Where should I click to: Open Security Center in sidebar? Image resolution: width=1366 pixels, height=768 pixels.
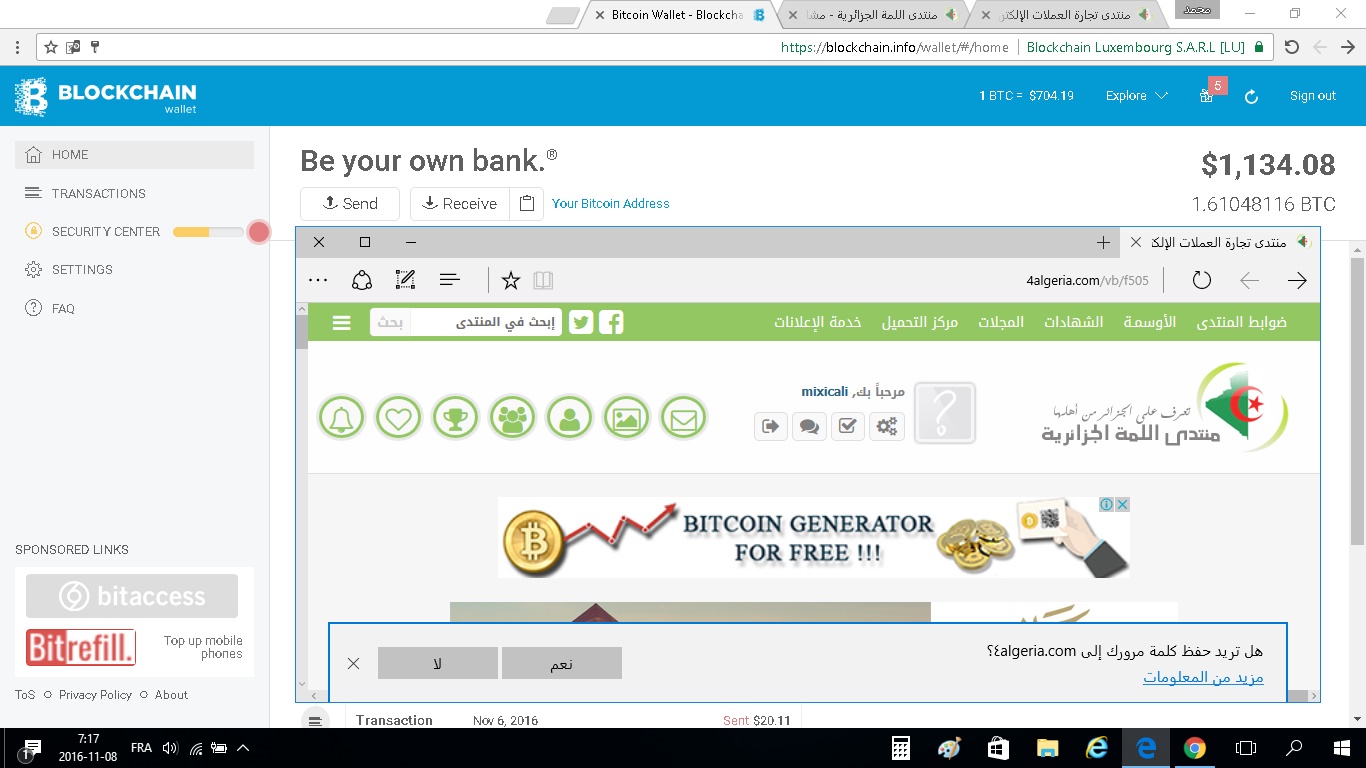pos(106,232)
